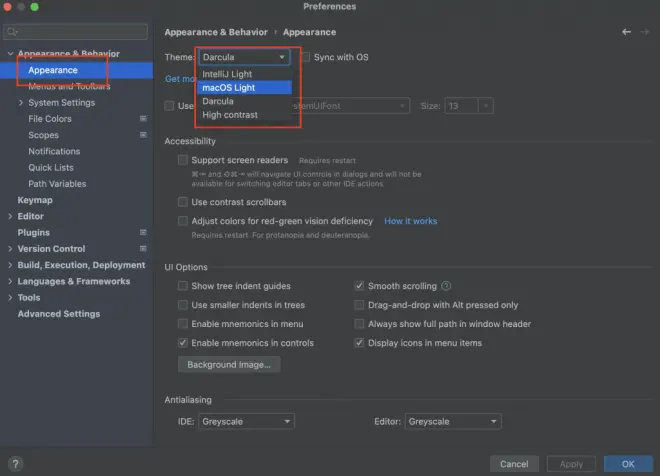Open the font Size dropdown arrow
Screen dimensions: 660x476
[x=486, y=106]
